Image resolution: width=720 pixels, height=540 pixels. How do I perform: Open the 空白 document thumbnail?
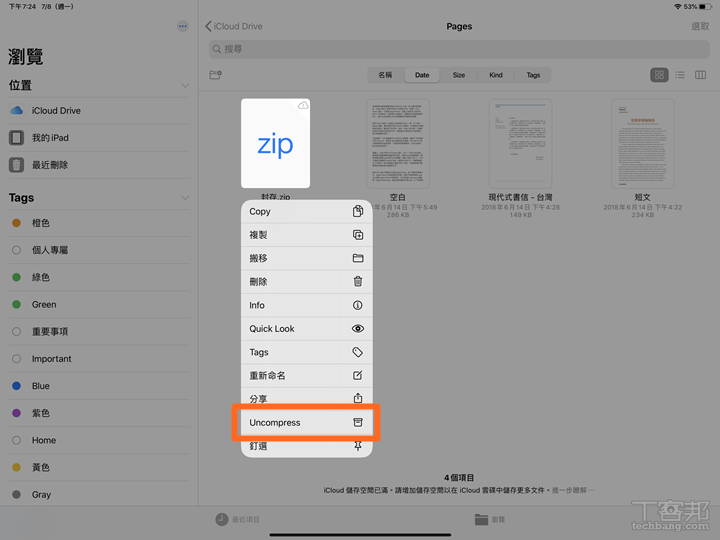pos(398,144)
